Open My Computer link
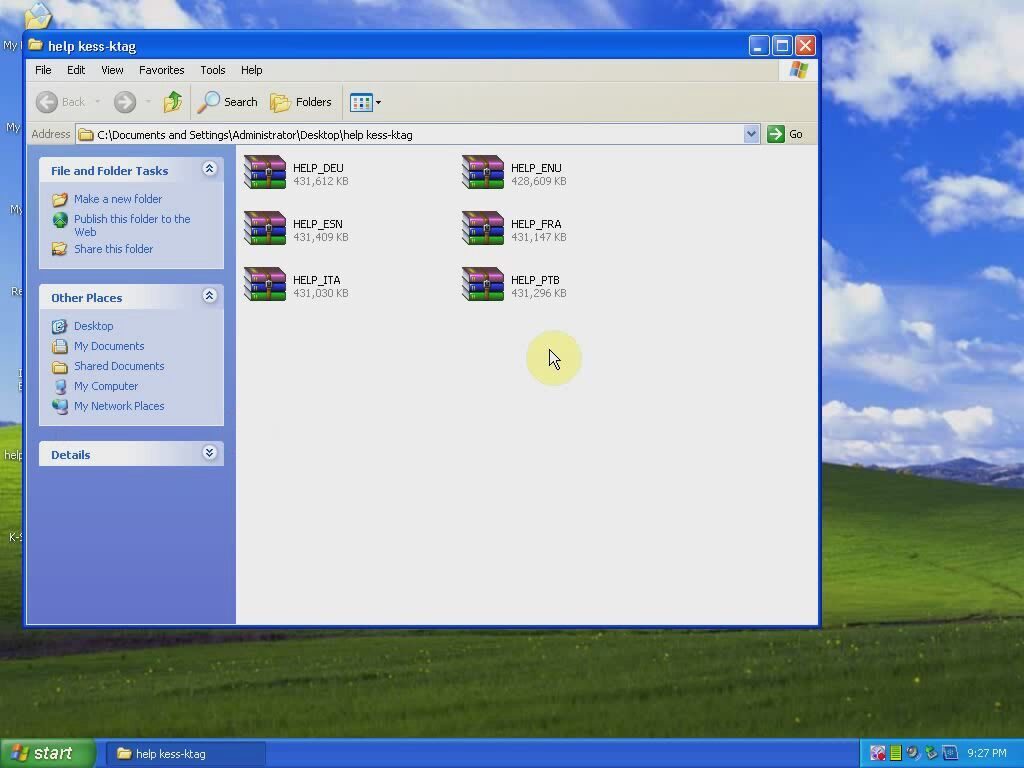1024x768 pixels. point(106,386)
